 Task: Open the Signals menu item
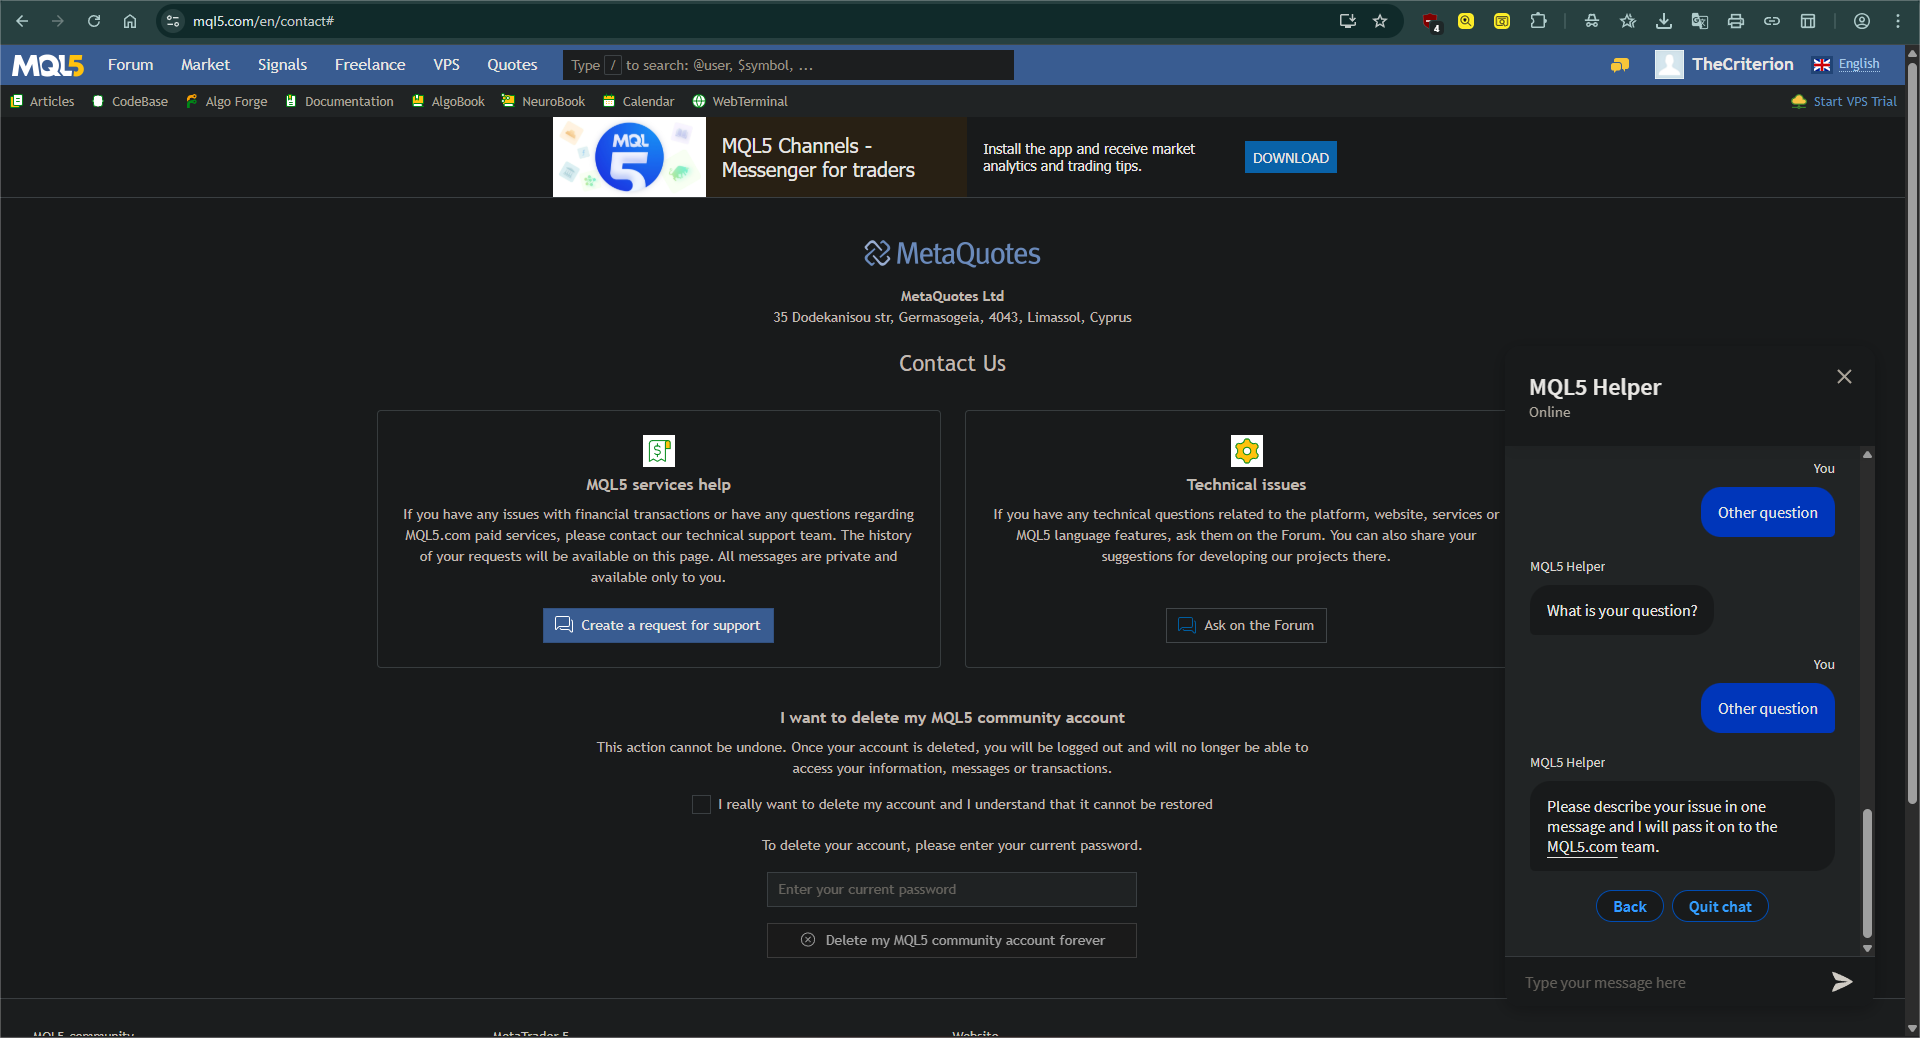tap(282, 65)
